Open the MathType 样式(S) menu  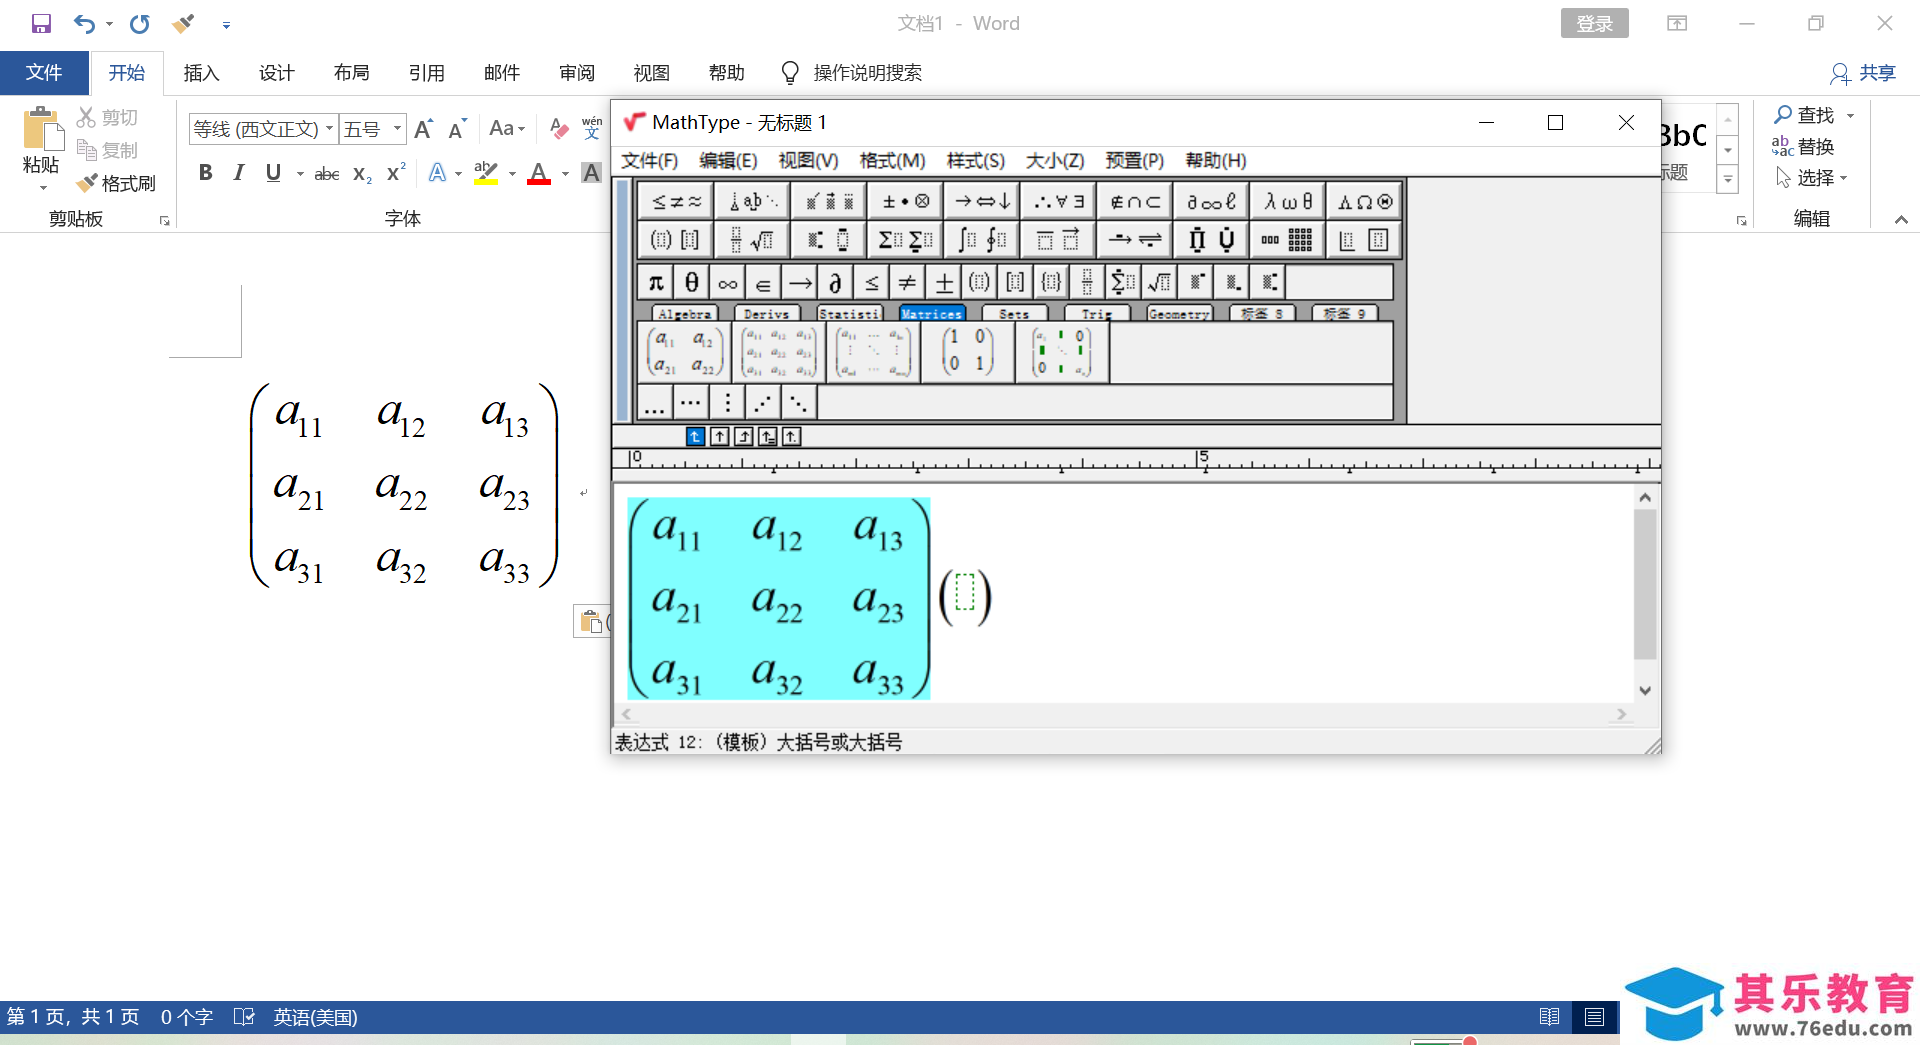(976, 161)
